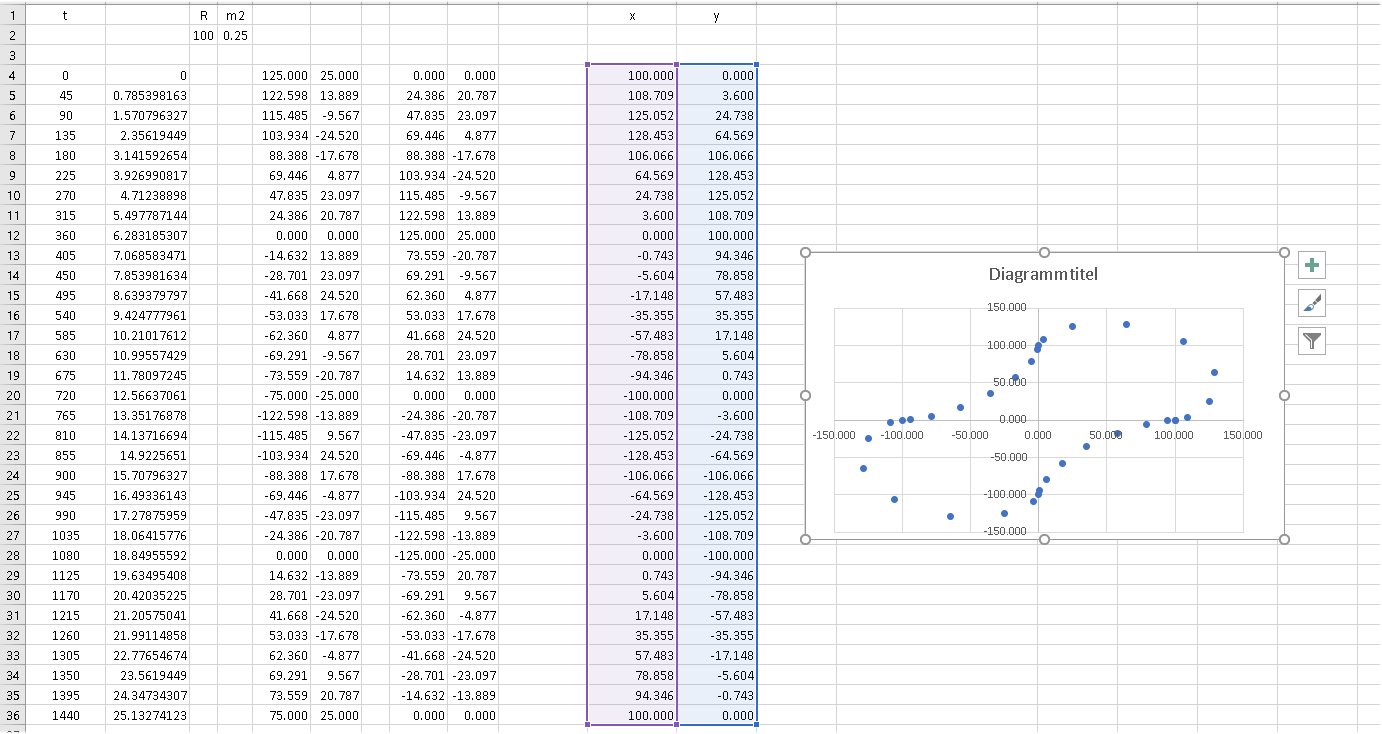Select the chart title Diagrammtitel
Screen dimensions: 1382x734
(x=1043, y=273)
